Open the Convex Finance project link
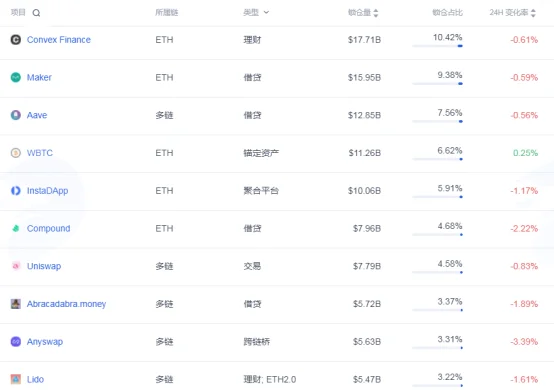Screen dimensions: 554x390 (x=59, y=40)
